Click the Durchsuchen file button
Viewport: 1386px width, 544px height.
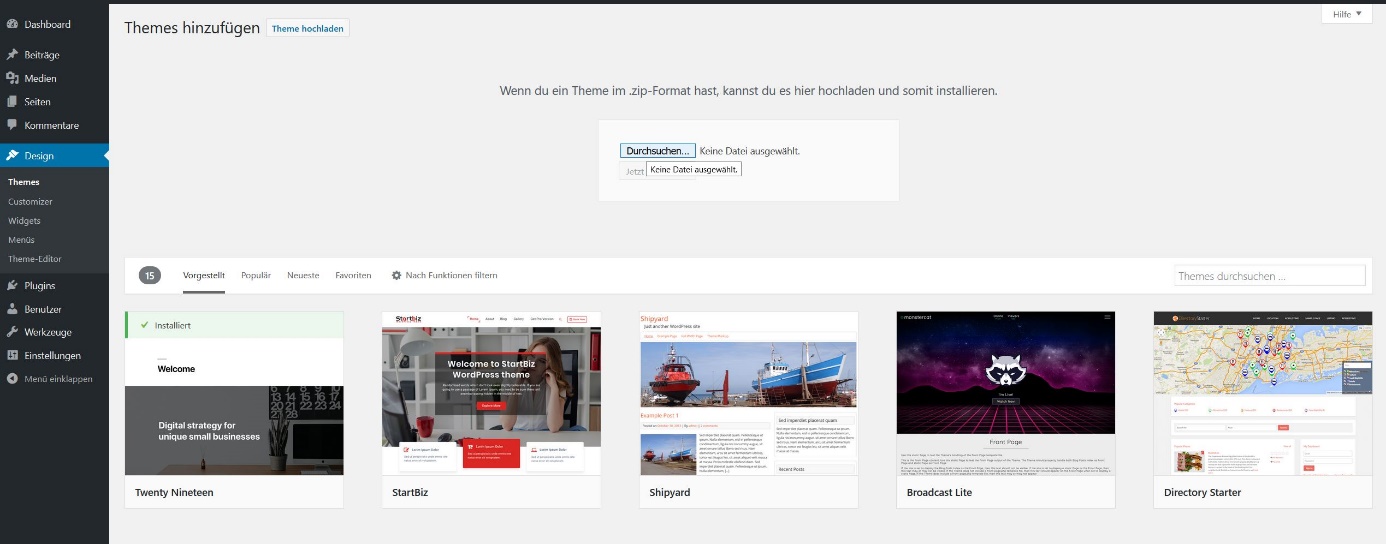(x=657, y=151)
